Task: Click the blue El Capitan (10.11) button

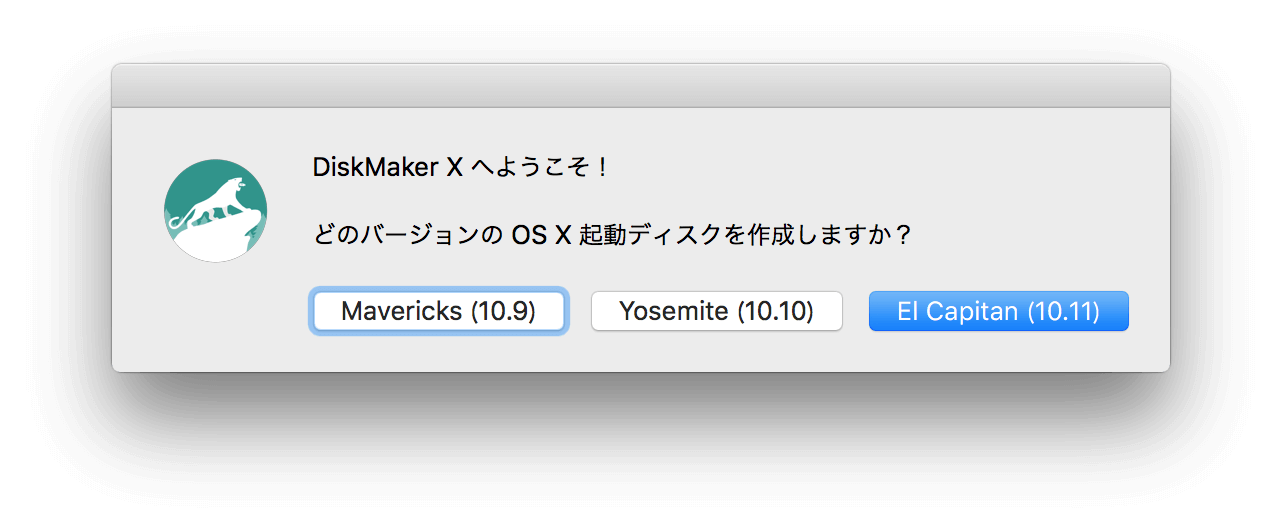Action: click(x=999, y=311)
